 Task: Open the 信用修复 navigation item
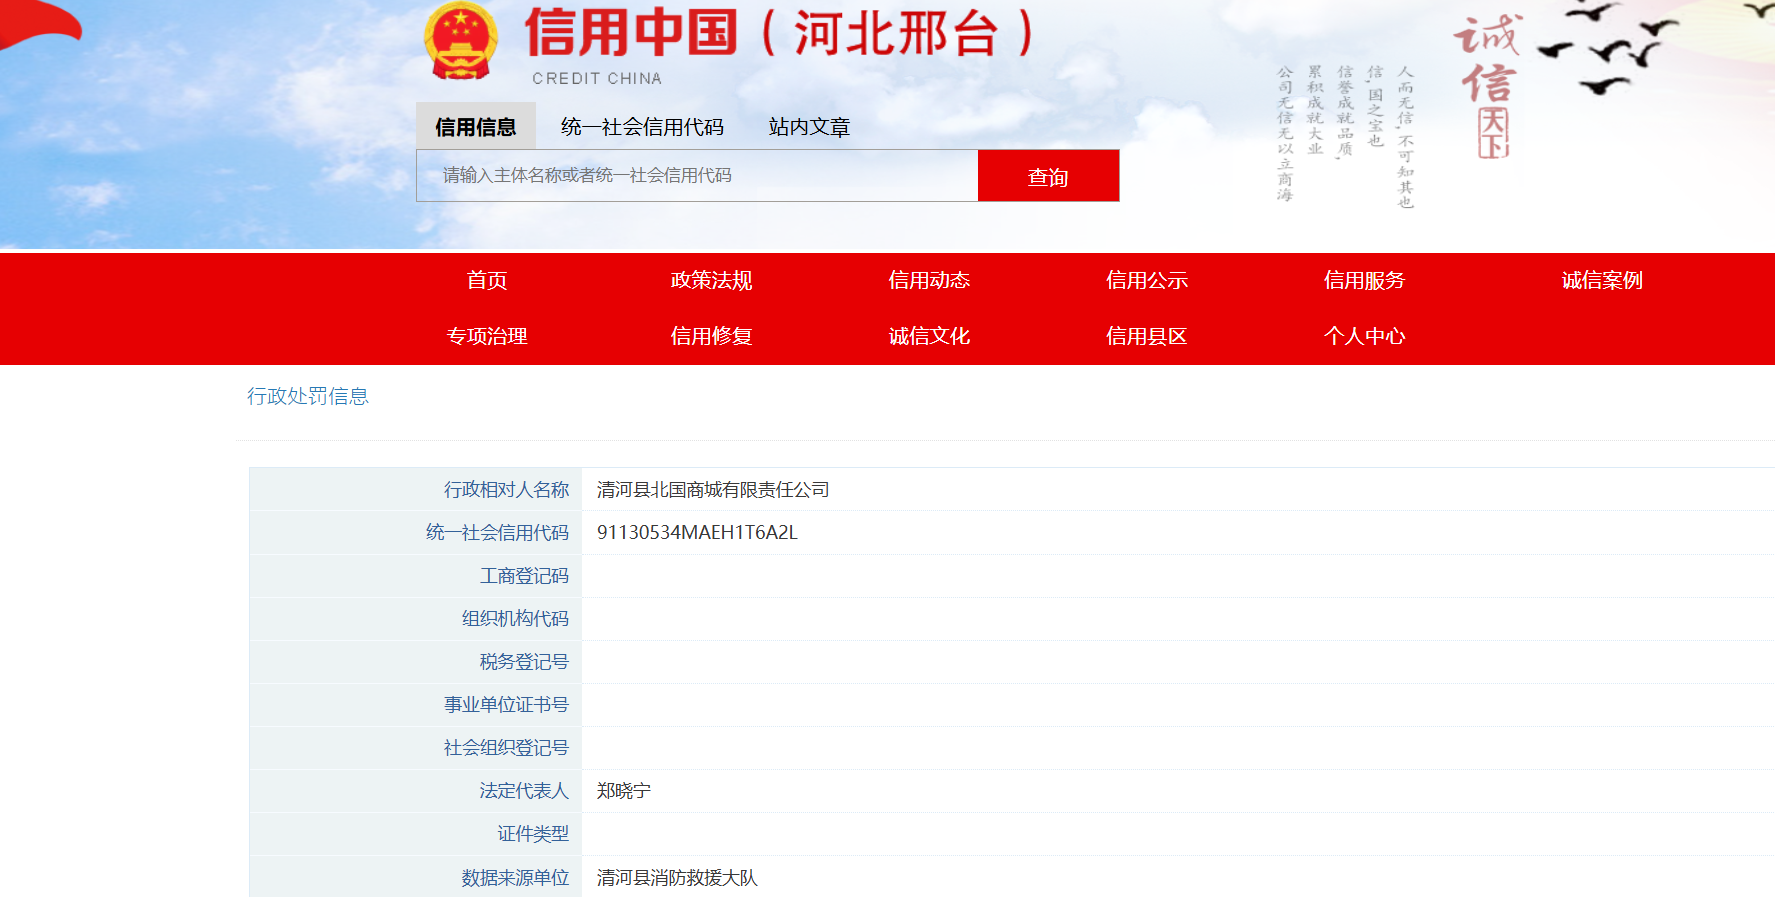(711, 337)
